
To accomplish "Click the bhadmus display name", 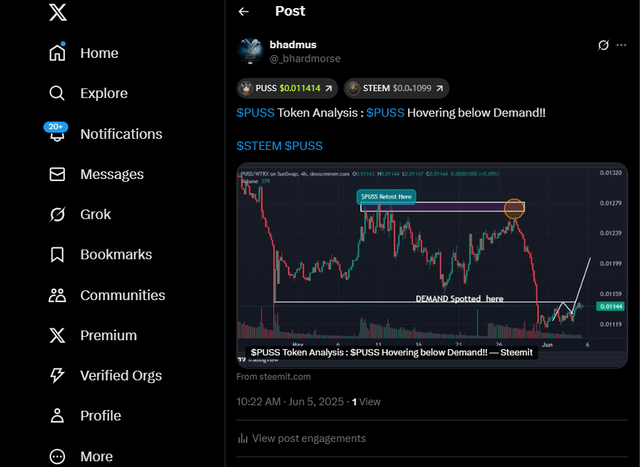I will click(293, 44).
